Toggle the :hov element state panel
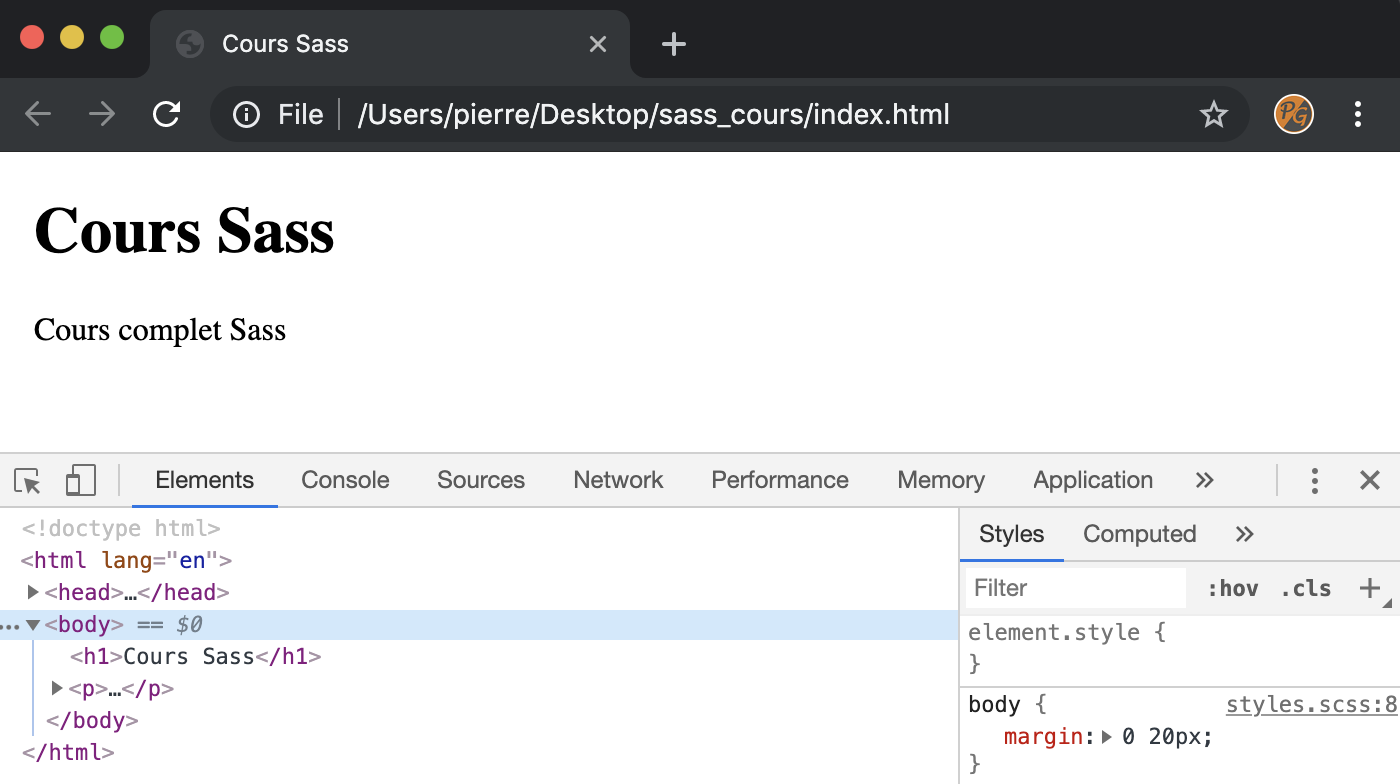Viewport: 1400px width, 784px height. [x=1232, y=588]
